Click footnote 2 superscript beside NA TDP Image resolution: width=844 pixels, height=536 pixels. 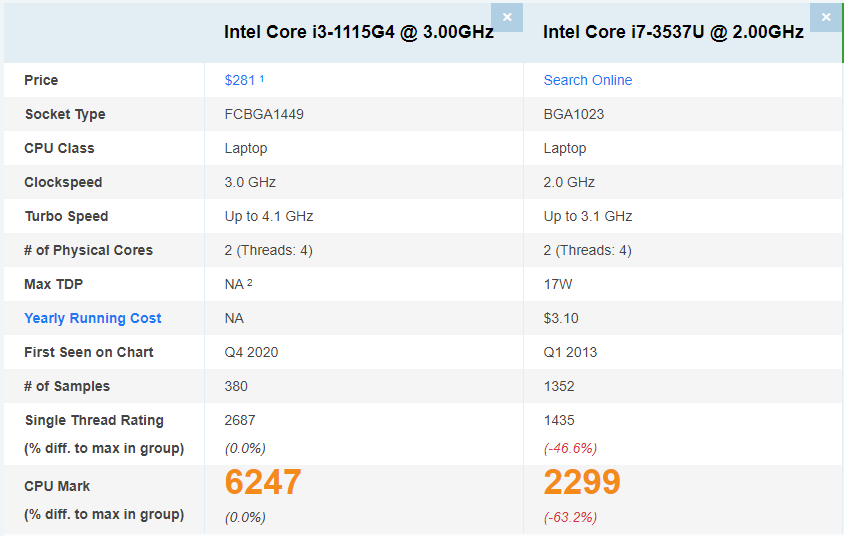tap(250, 283)
